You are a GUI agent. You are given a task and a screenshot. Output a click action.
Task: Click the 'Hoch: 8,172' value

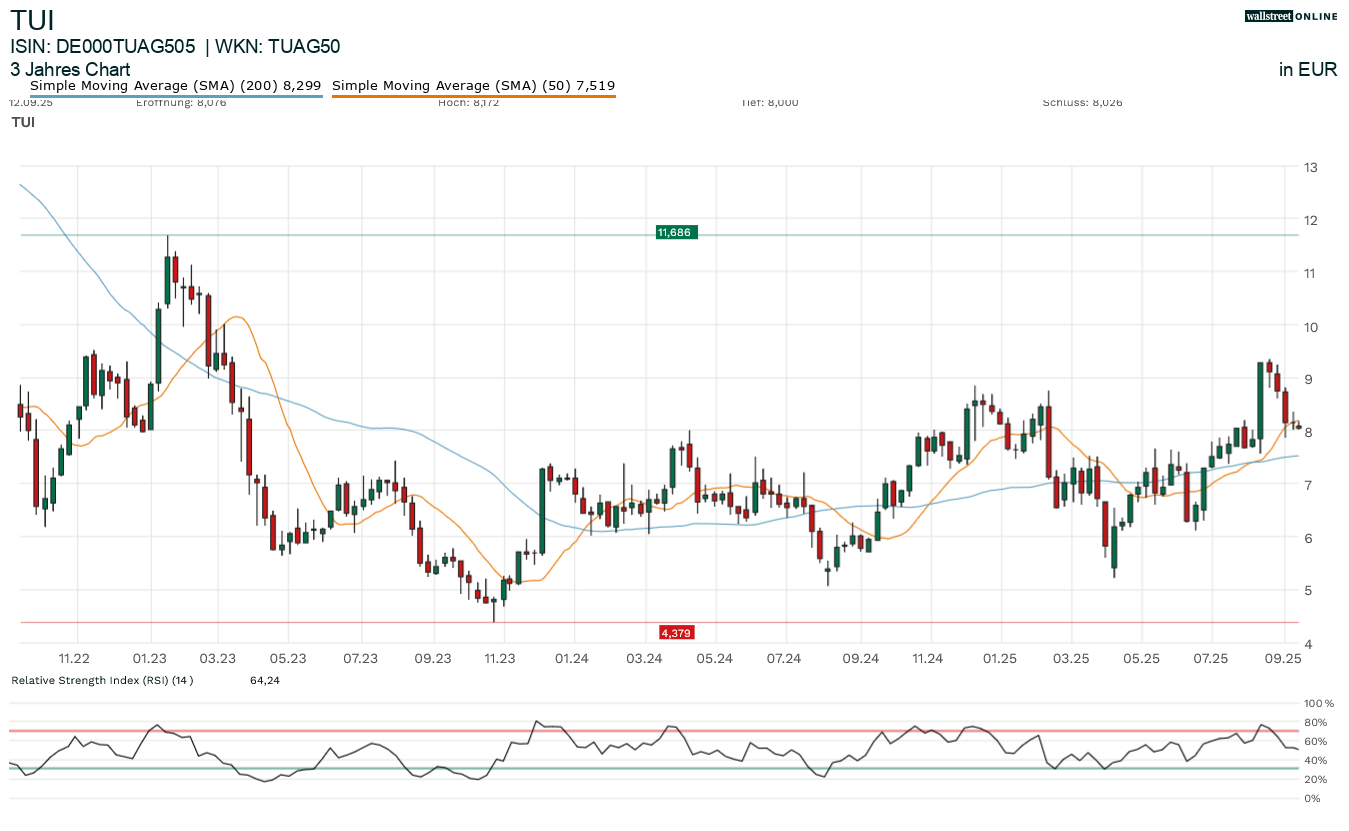pyautogui.click(x=470, y=102)
